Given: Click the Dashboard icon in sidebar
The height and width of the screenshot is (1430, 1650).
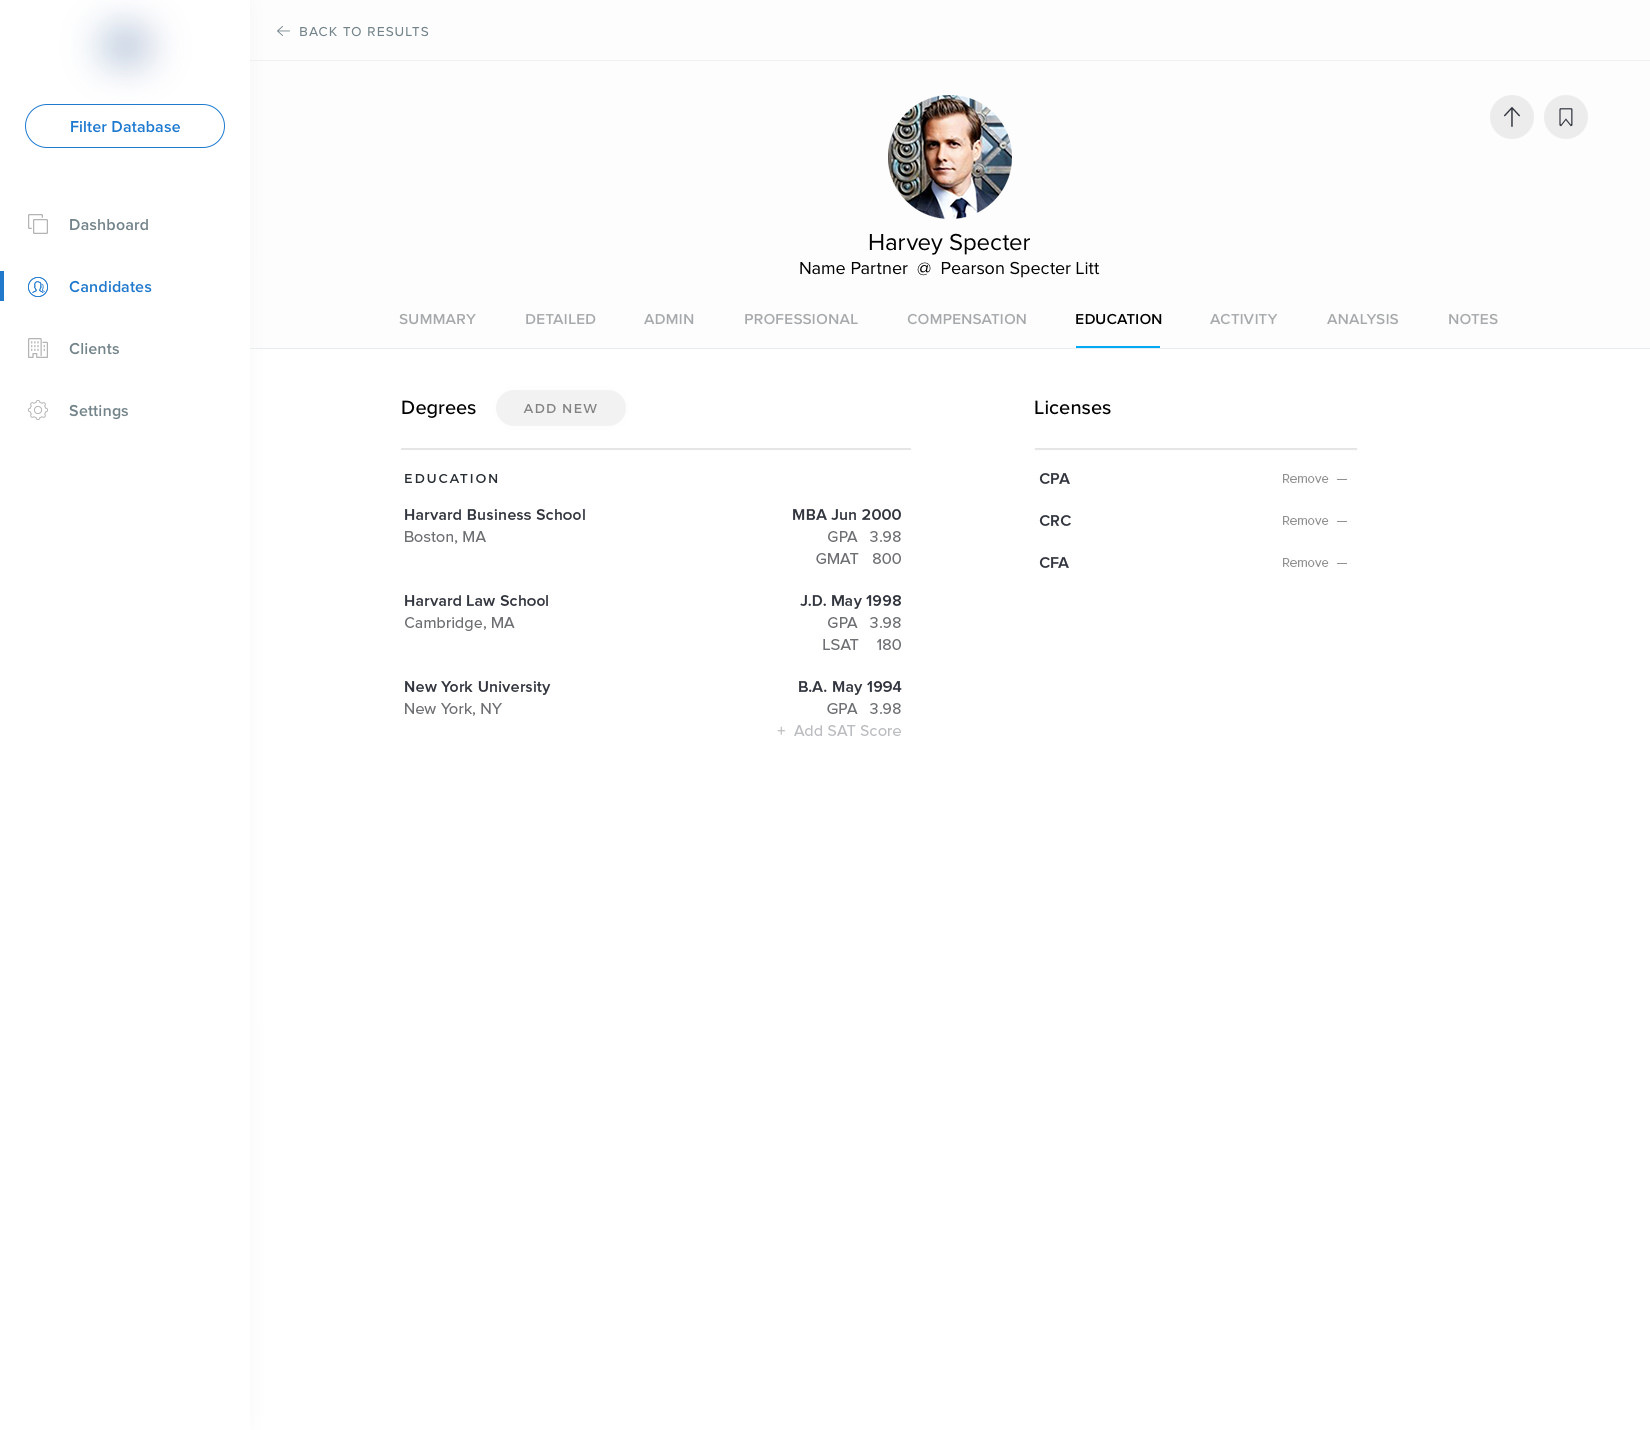Looking at the screenshot, I should (x=38, y=224).
